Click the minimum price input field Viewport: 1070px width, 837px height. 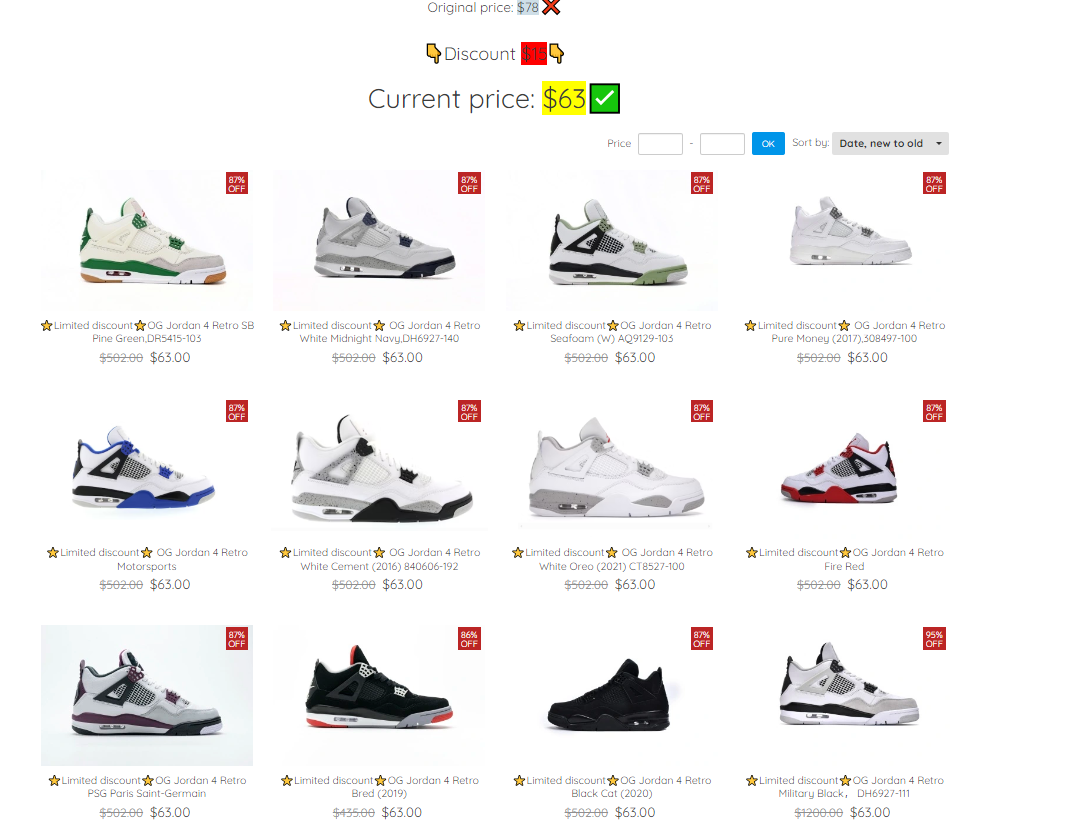660,144
